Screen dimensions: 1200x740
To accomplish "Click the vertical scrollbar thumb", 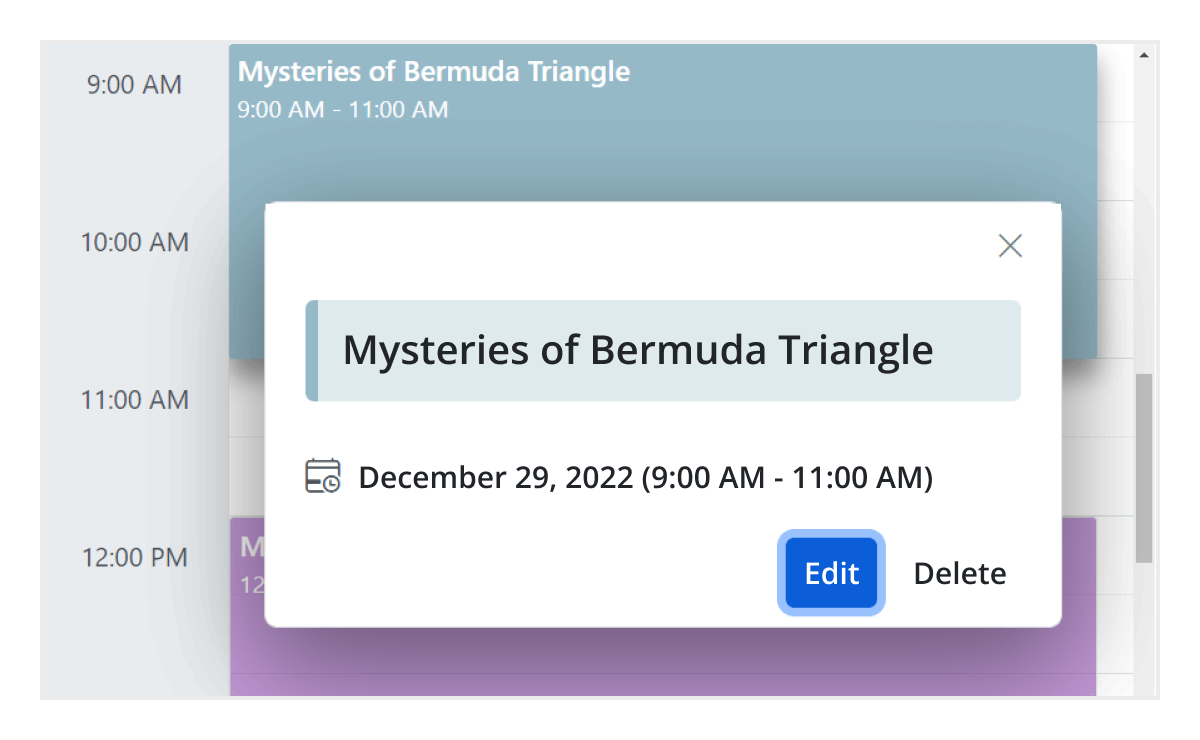I will click(x=1144, y=466).
